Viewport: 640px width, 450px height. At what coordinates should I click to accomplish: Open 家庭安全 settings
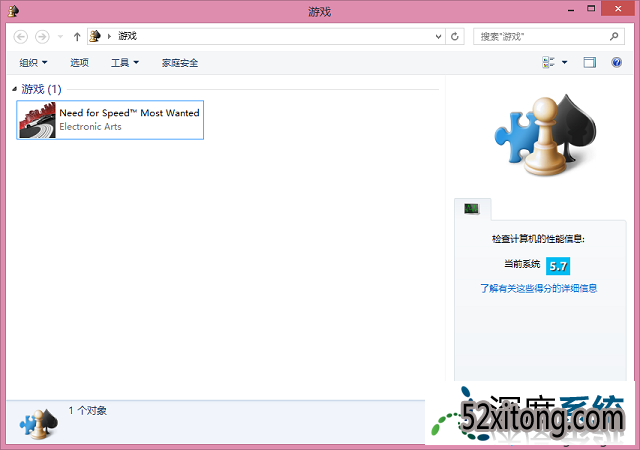point(180,62)
